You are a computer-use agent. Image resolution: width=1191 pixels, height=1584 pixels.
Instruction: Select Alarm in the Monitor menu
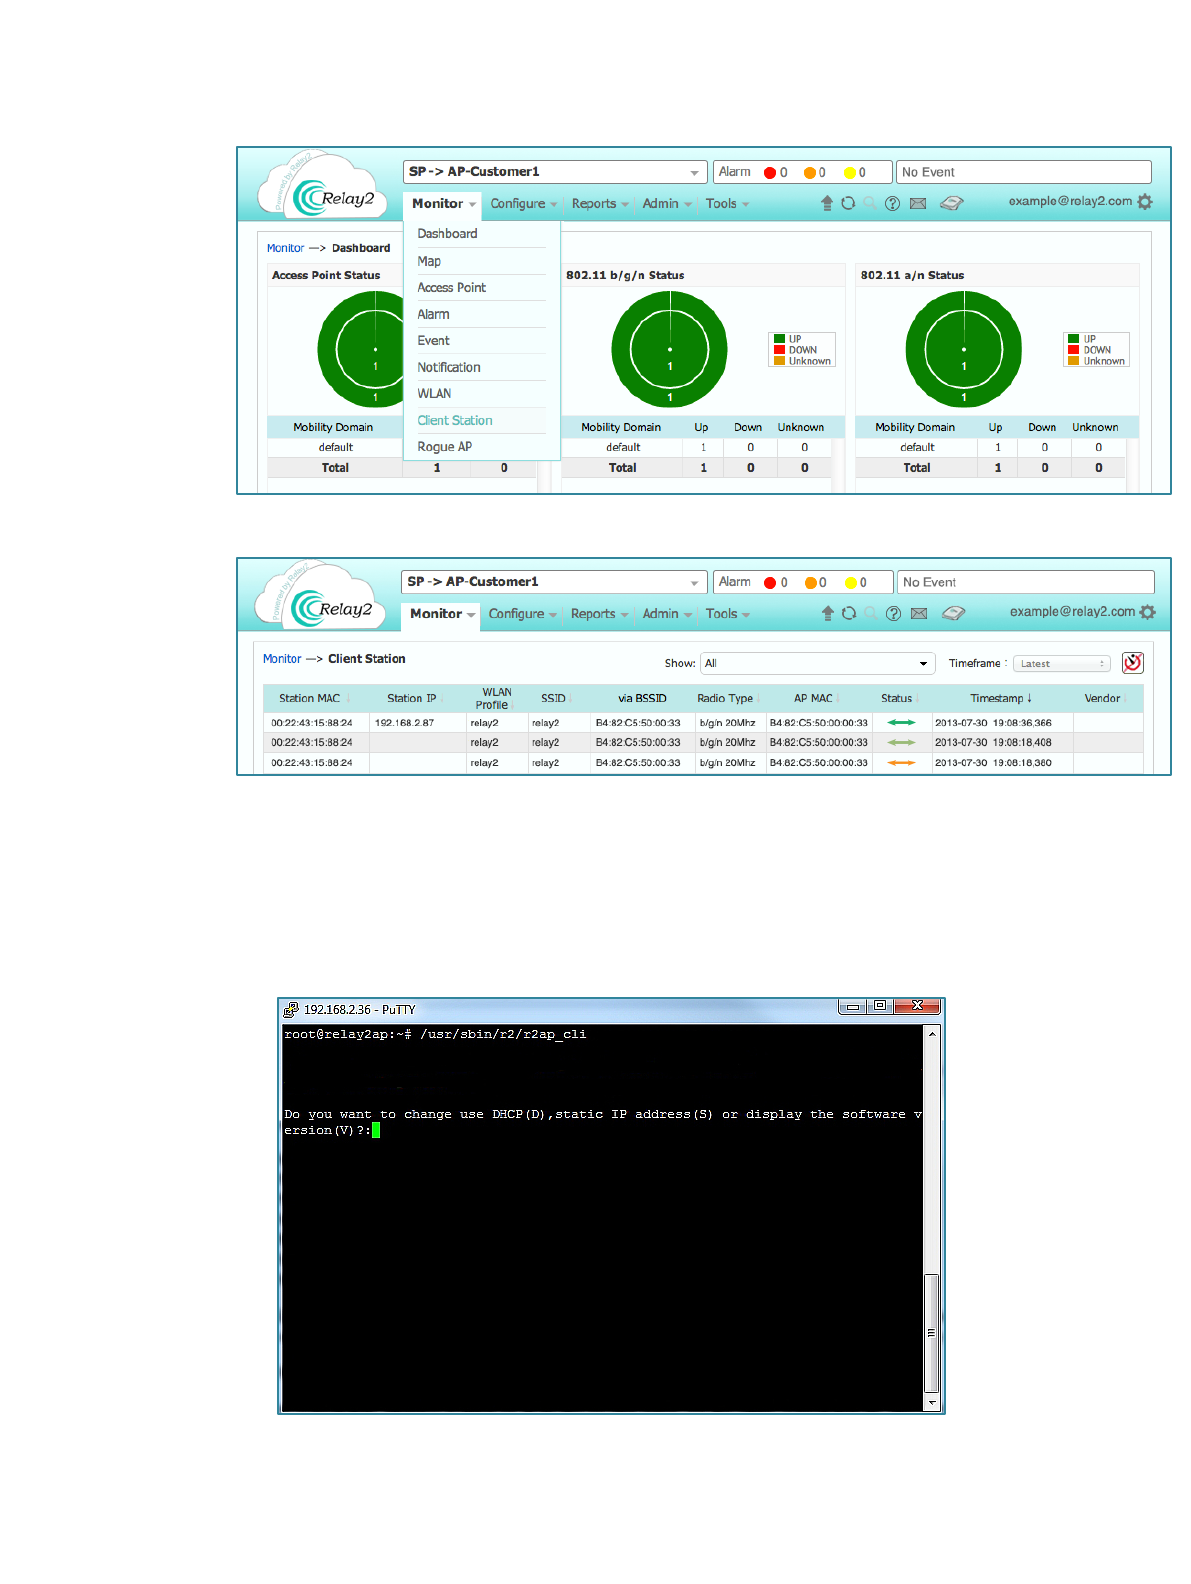click(433, 314)
